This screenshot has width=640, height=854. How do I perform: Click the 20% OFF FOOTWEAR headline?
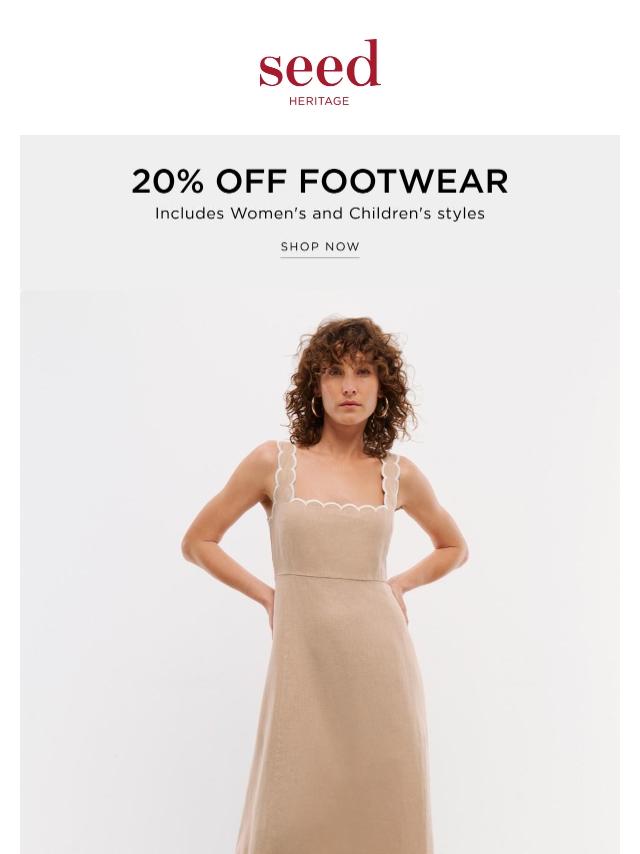(x=320, y=181)
